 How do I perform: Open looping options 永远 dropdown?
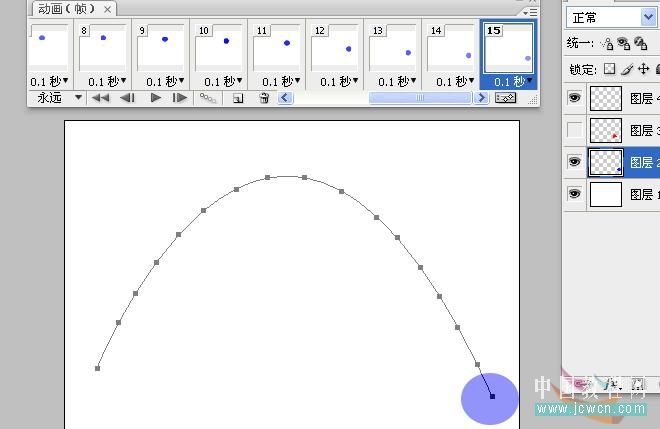pos(78,98)
